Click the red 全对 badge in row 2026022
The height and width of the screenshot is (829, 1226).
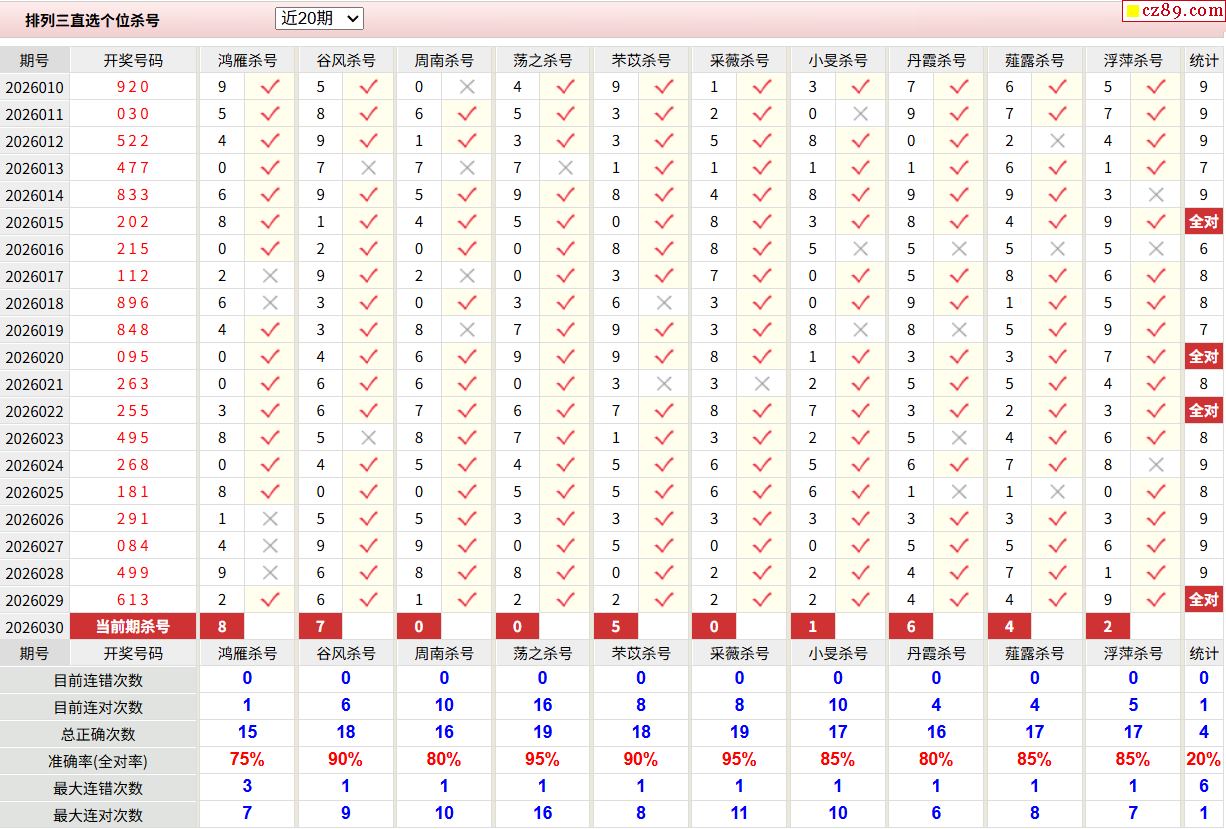pyautogui.click(x=1204, y=411)
